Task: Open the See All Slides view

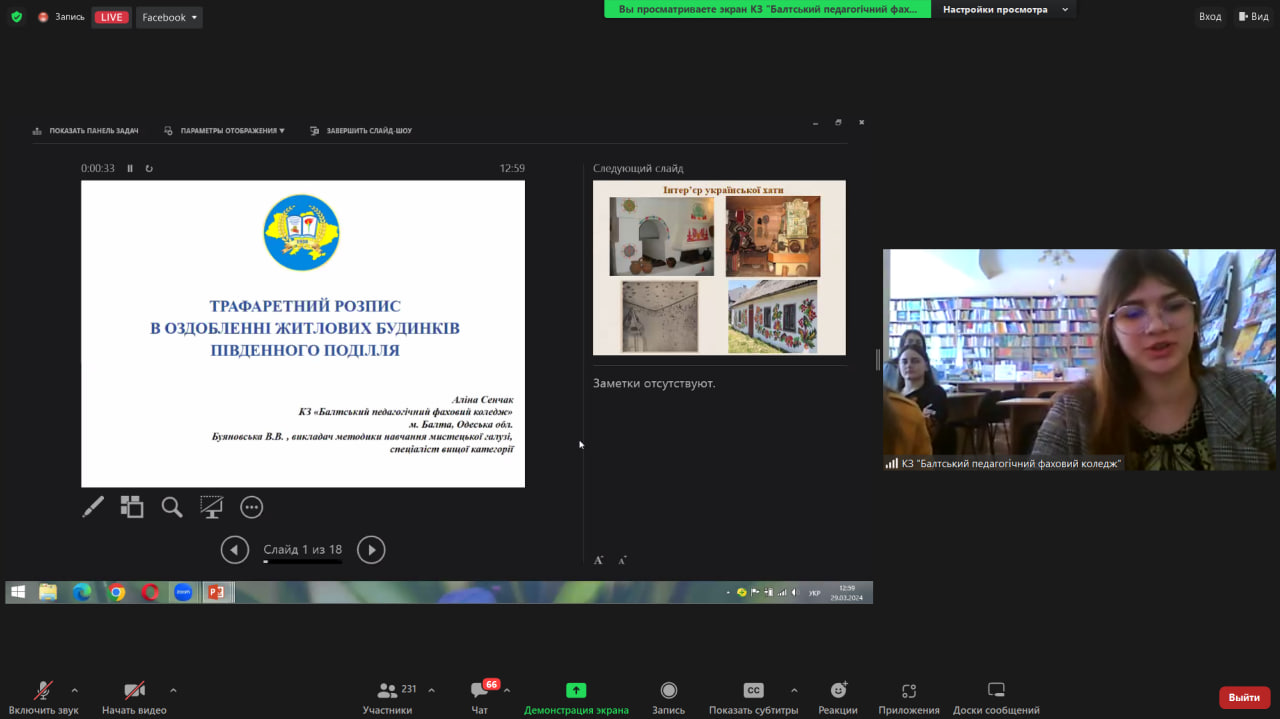Action: tap(131, 507)
